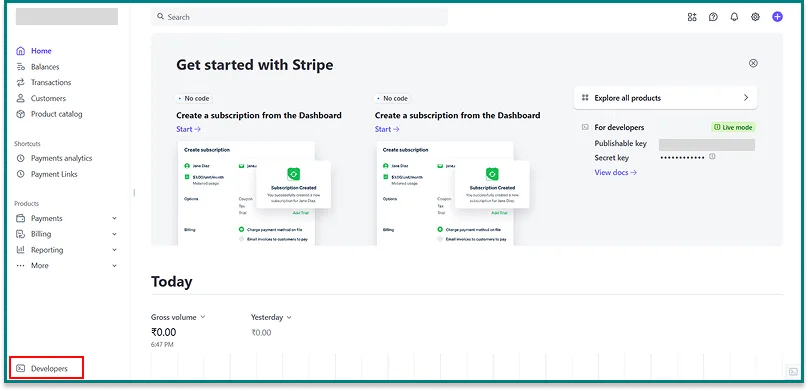Screen dimensions: 808x391
Task: Open the View docs link
Action: [616, 173]
